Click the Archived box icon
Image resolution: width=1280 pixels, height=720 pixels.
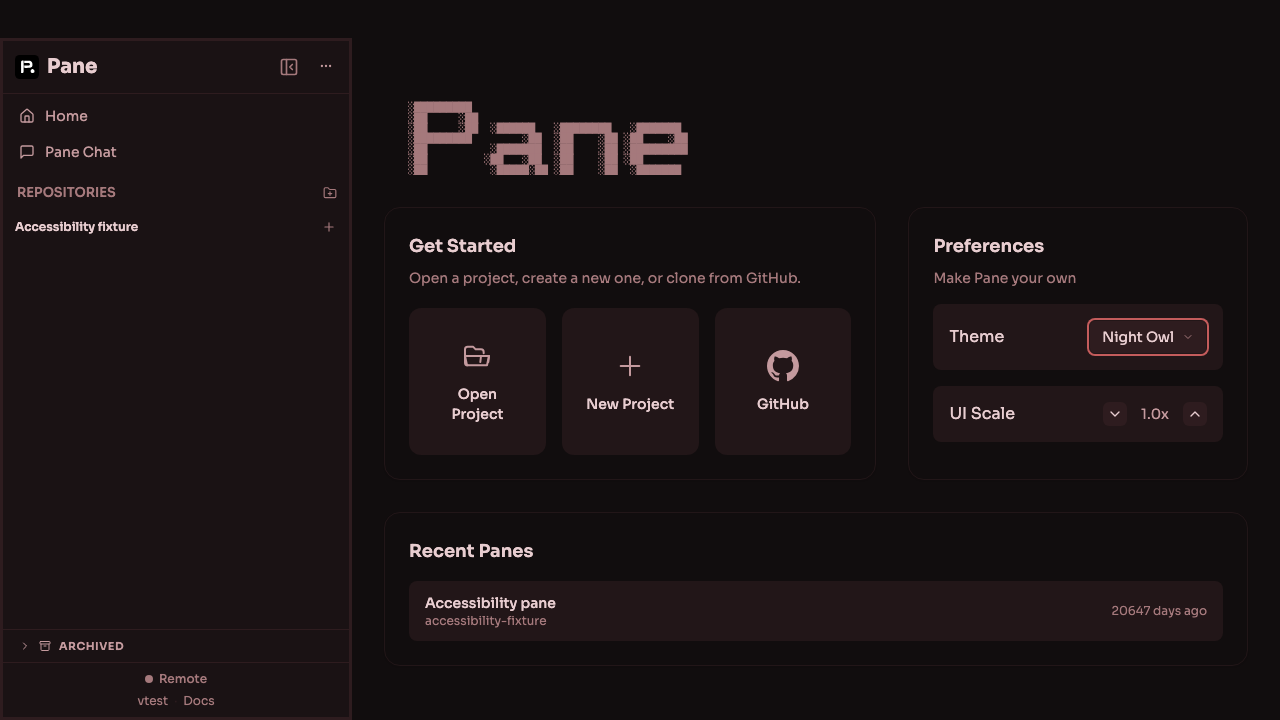pos(45,646)
